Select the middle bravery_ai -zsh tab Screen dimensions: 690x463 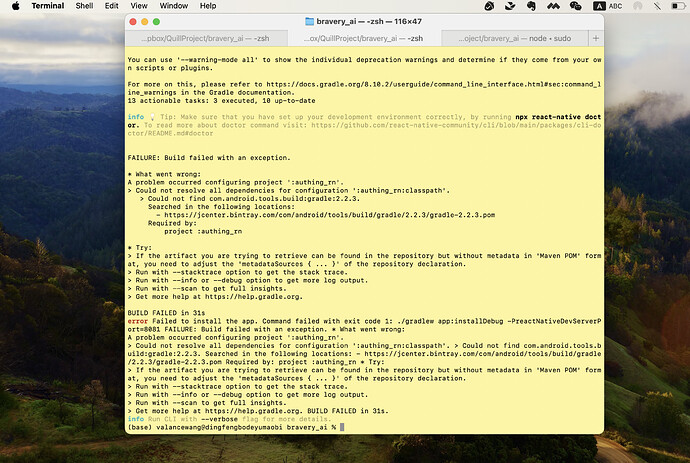(363, 38)
